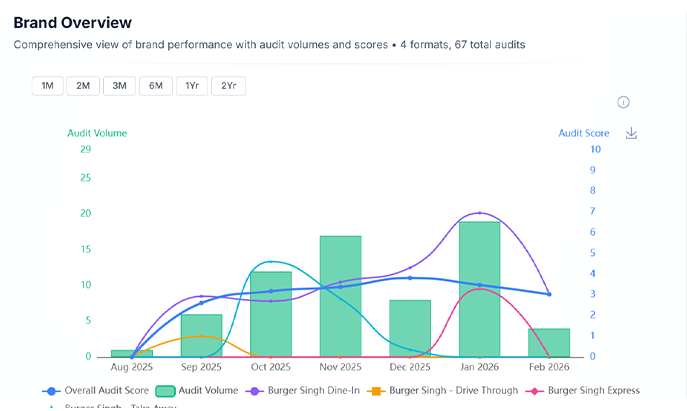The width and height of the screenshot is (687, 411).
Task: Click the Feb 2026 audit volume bar
Action: click(549, 343)
